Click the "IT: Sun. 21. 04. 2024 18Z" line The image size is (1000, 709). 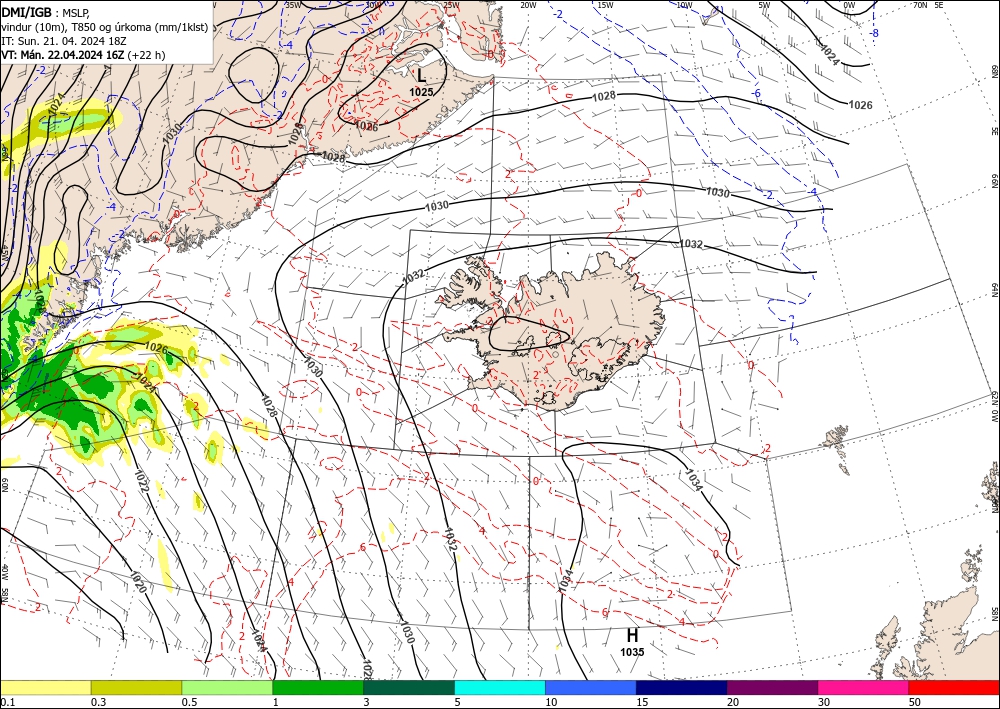64,41
